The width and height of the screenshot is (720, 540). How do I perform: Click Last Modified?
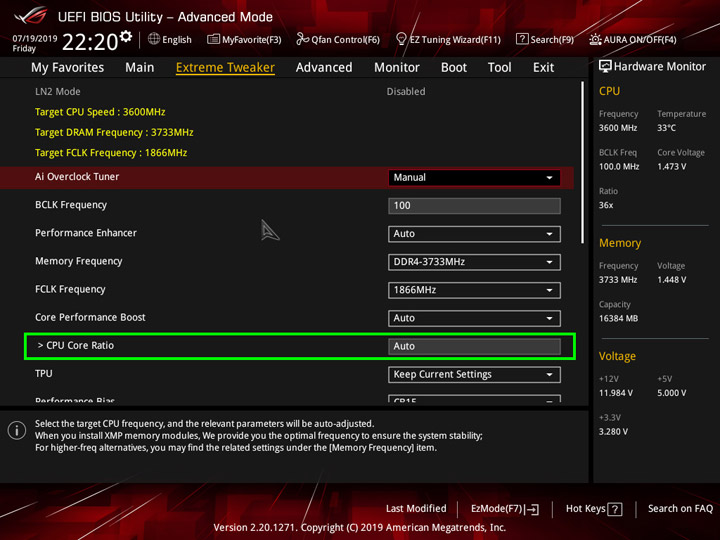pyautogui.click(x=416, y=509)
